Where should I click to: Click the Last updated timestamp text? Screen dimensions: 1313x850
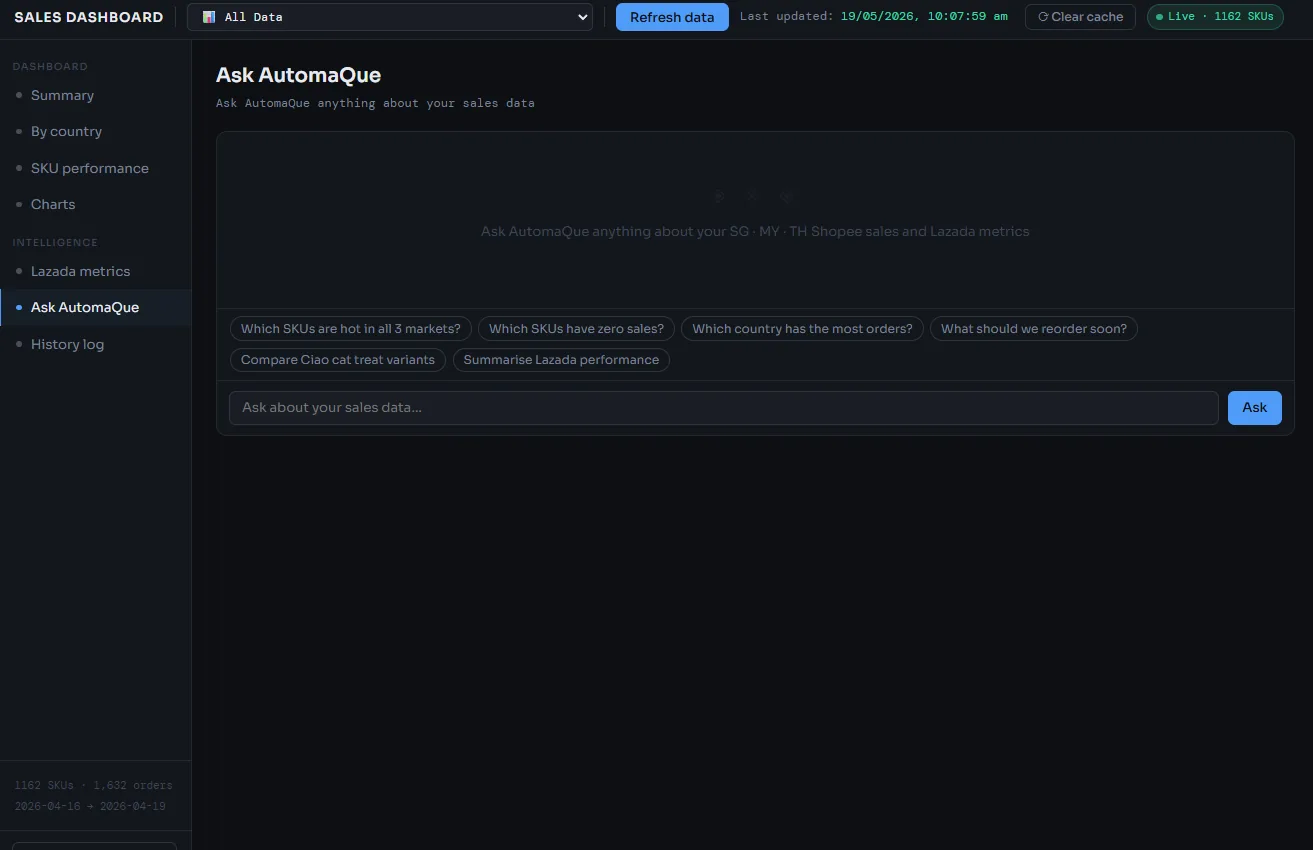coord(874,17)
